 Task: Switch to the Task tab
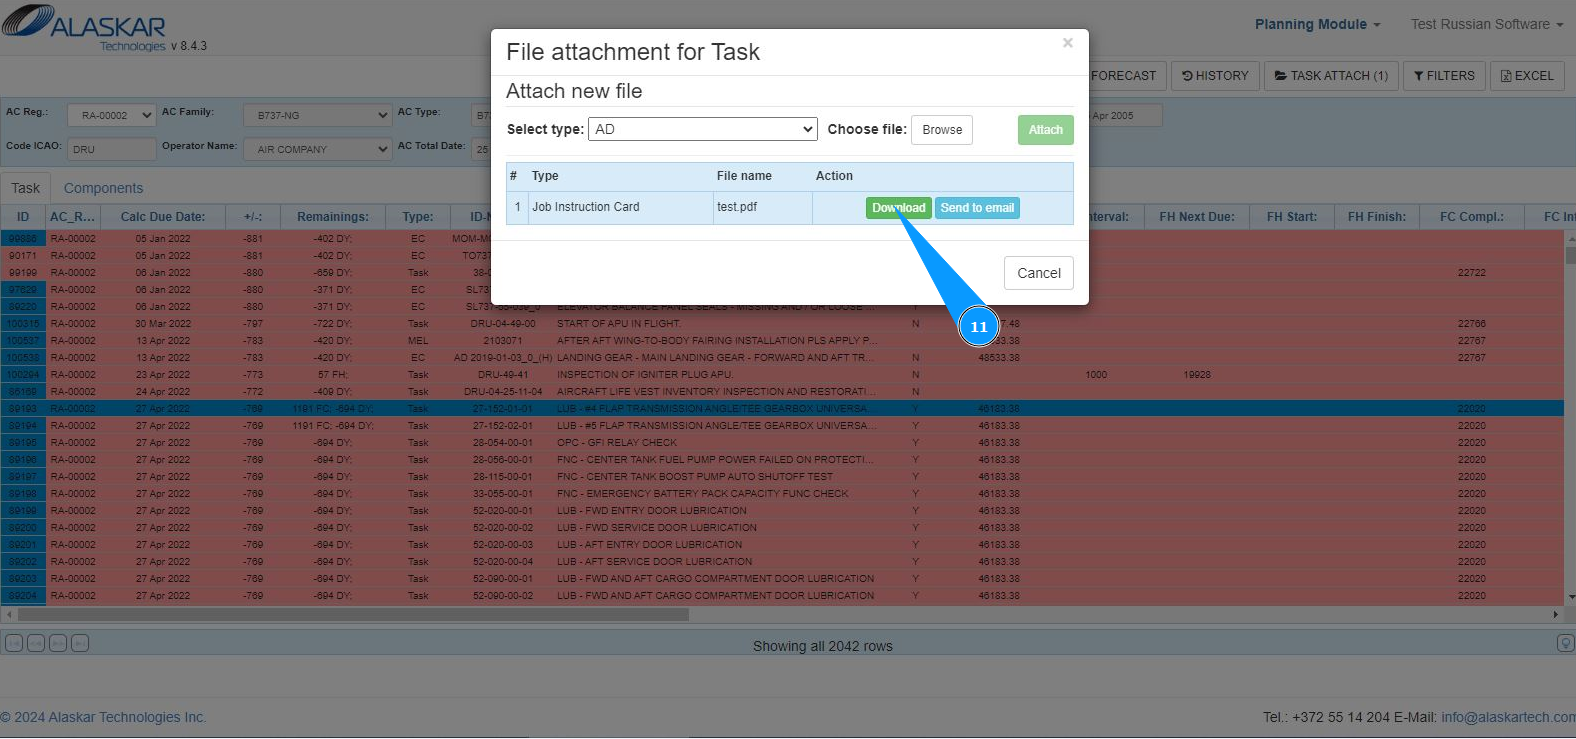click(x=26, y=188)
